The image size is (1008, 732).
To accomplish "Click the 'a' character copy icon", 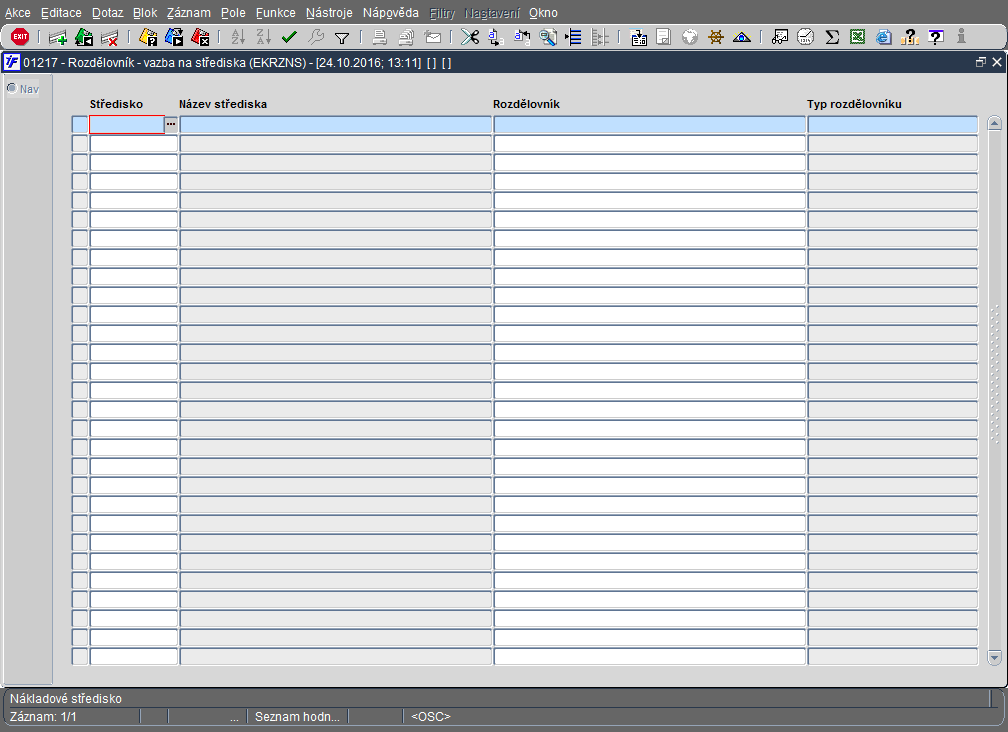I will point(496,38).
